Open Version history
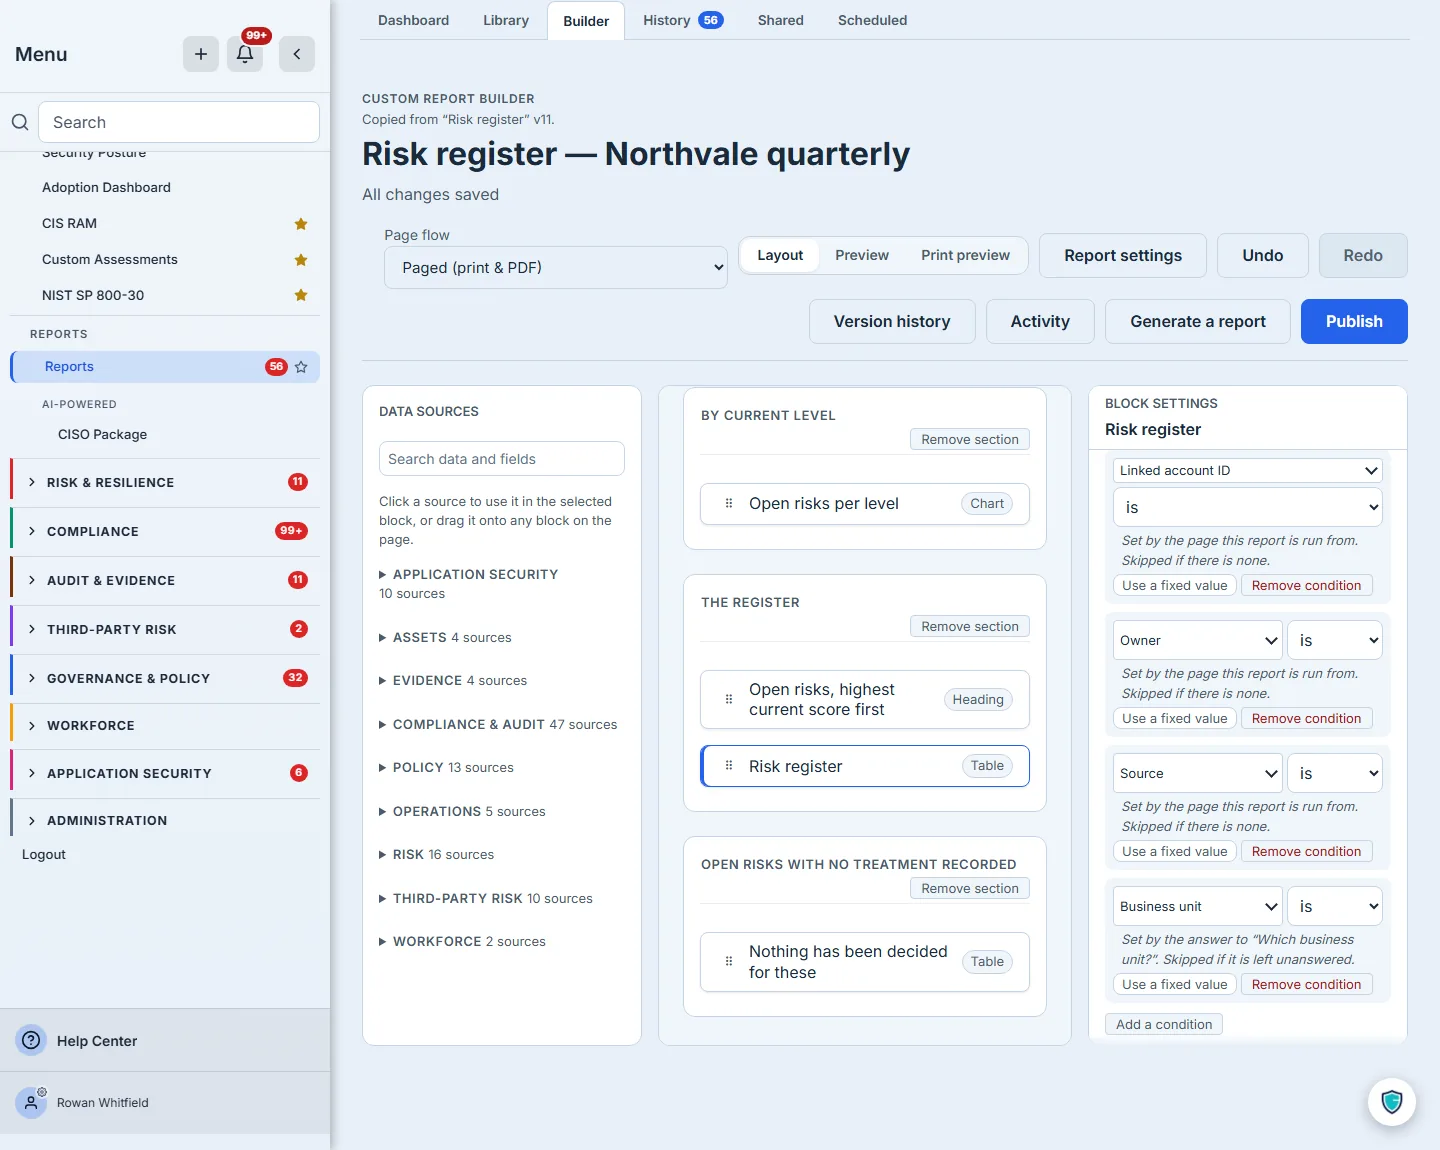This screenshot has width=1440, height=1150. (892, 322)
